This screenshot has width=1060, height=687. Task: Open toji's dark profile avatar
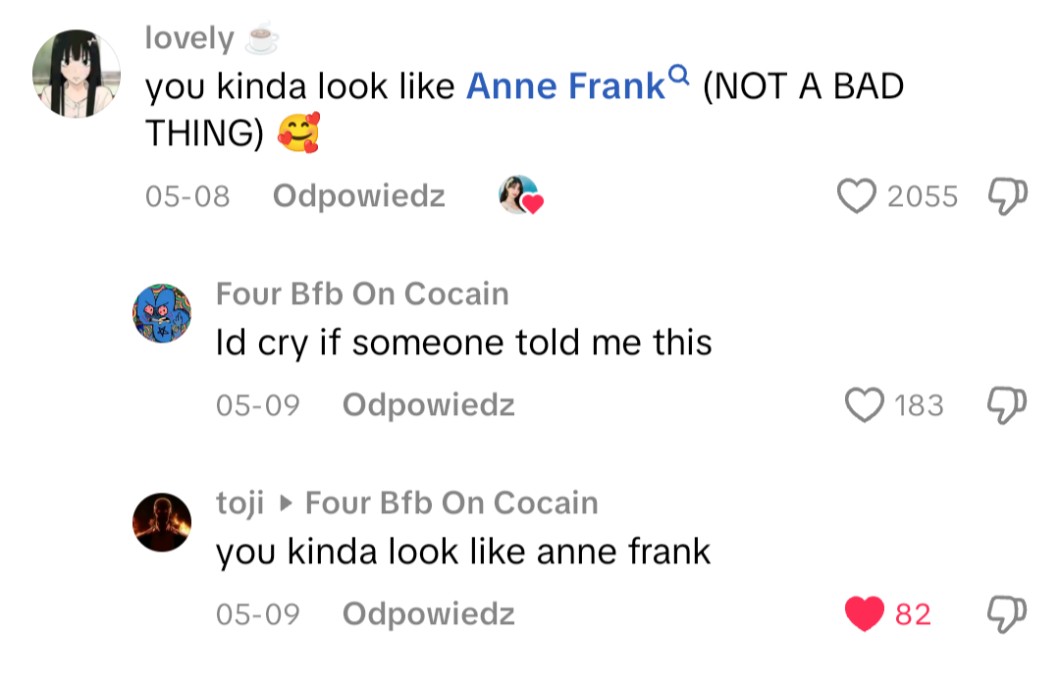click(162, 521)
